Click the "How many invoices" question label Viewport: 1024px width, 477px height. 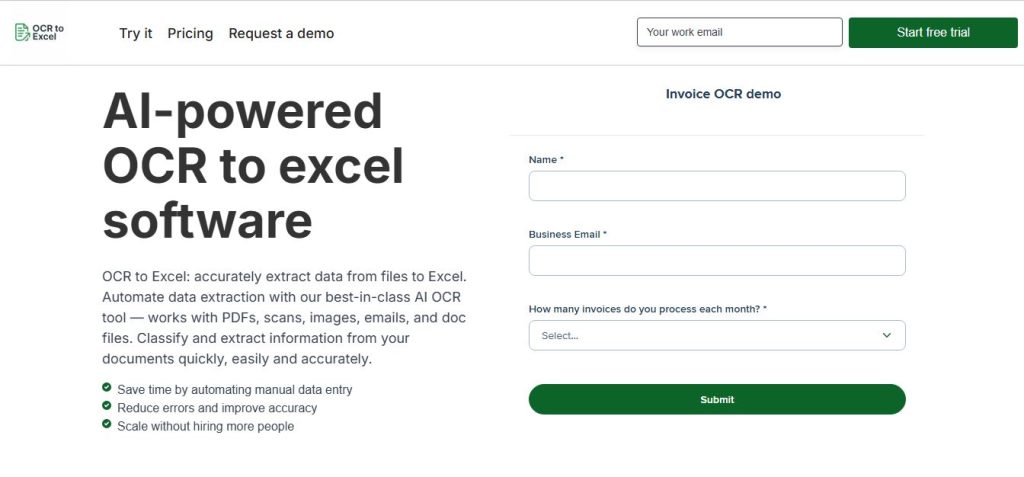click(x=647, y=309)
